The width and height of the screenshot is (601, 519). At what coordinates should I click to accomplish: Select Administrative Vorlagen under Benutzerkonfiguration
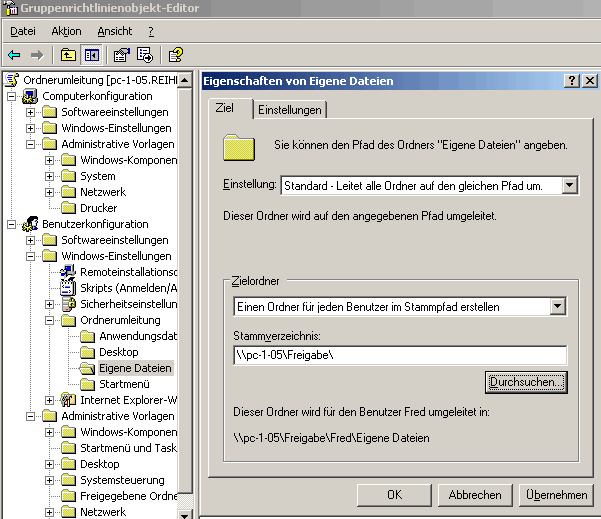coord(118,416)
